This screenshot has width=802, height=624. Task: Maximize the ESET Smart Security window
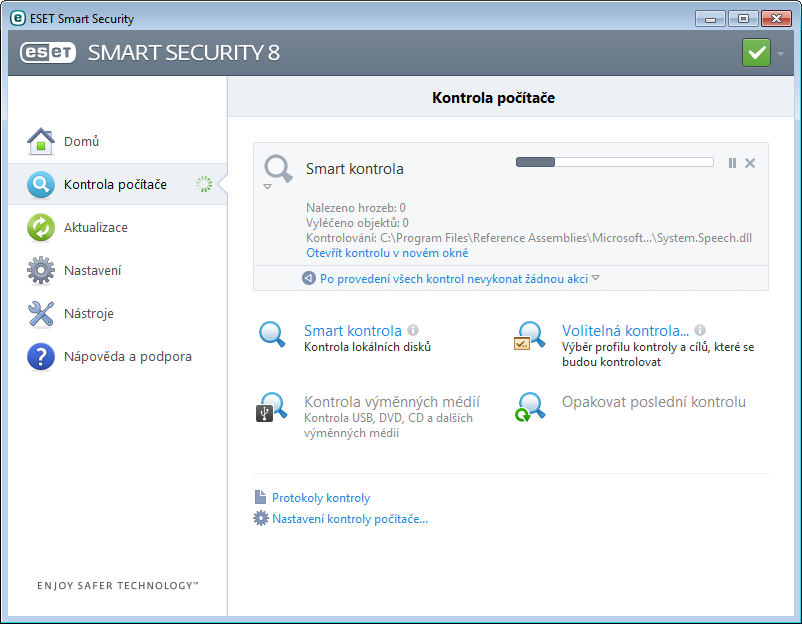coord(743,19)
